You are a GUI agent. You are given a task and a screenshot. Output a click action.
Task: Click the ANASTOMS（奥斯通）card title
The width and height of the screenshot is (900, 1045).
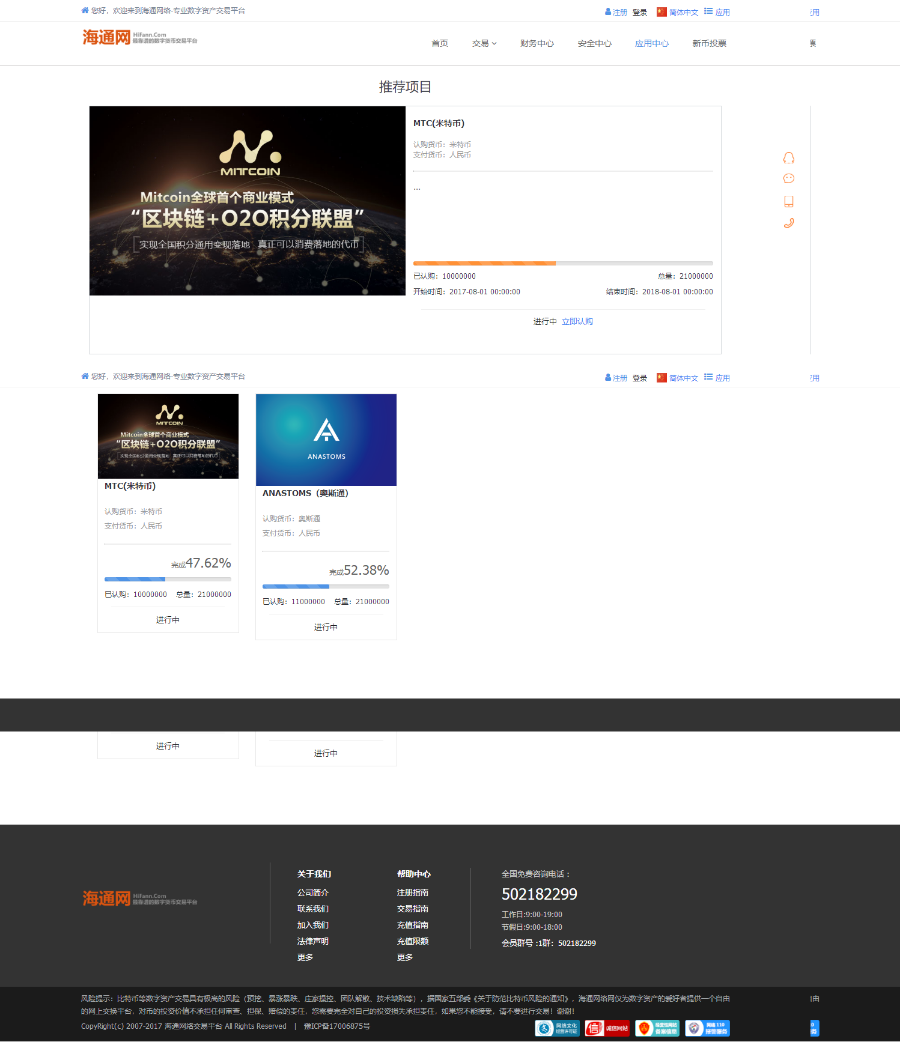point(305,493)
